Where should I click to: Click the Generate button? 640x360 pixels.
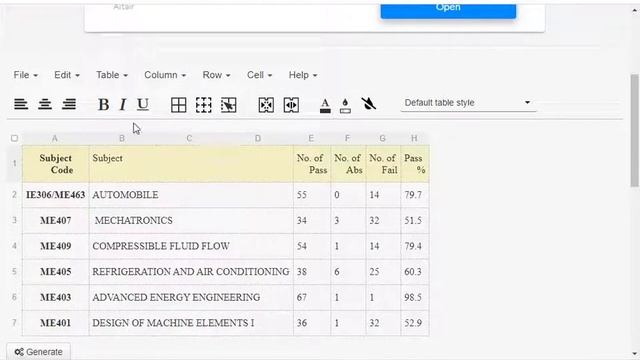38,352
